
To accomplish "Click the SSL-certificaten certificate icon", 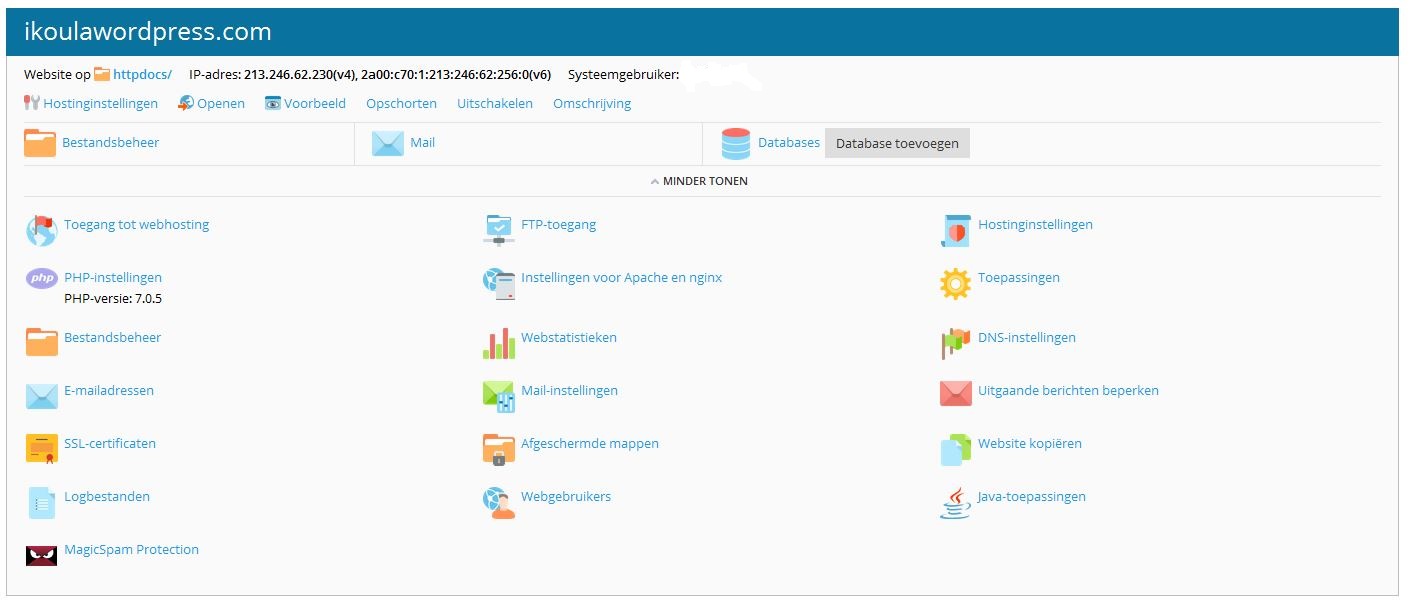I will coord(41,449).
